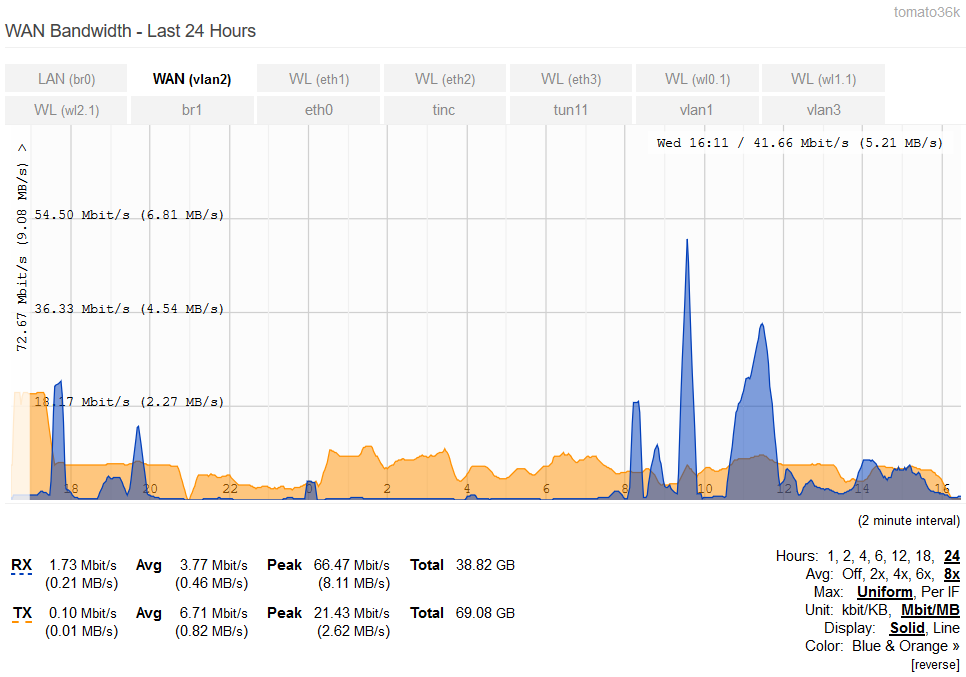
Task: Open the WL (eth3) tab
Action: (570, 79)
